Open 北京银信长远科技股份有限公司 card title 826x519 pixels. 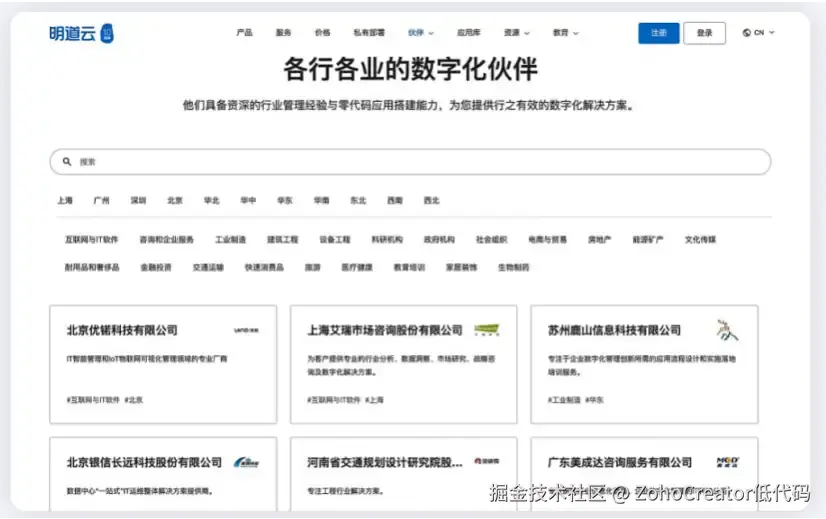coord(144,462)
